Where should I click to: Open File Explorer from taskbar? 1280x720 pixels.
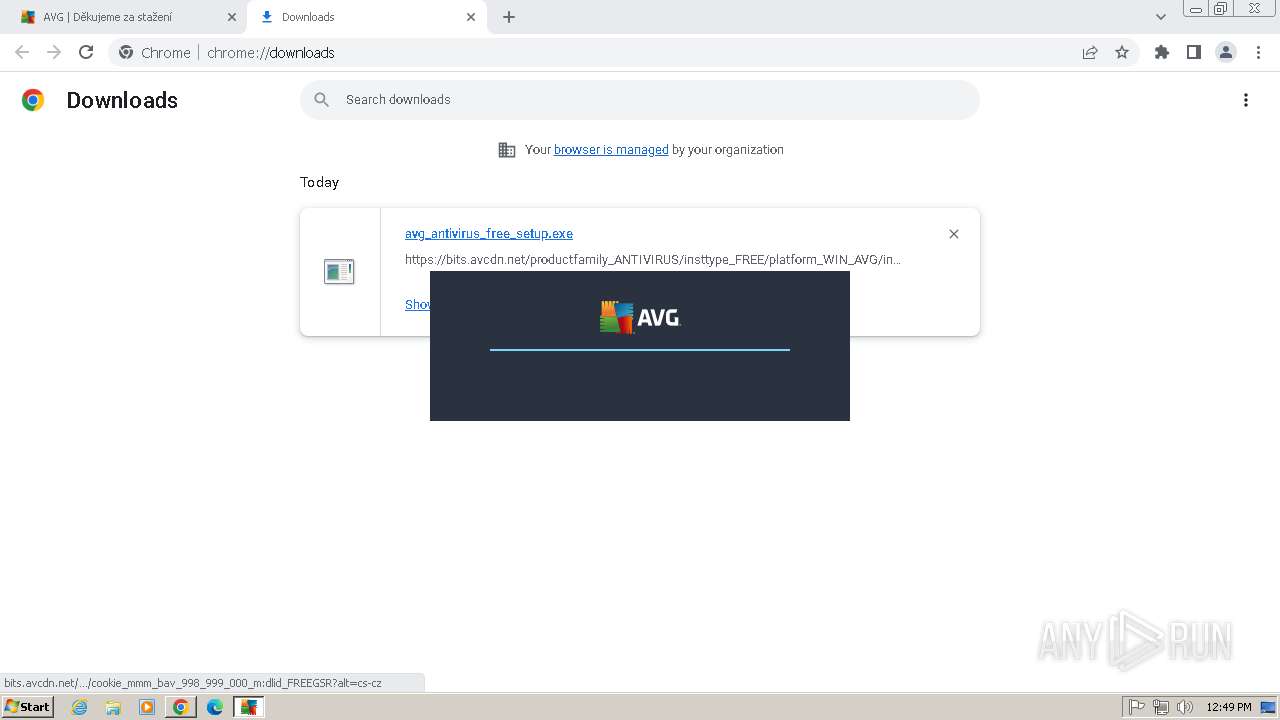[x=113, y=707]
